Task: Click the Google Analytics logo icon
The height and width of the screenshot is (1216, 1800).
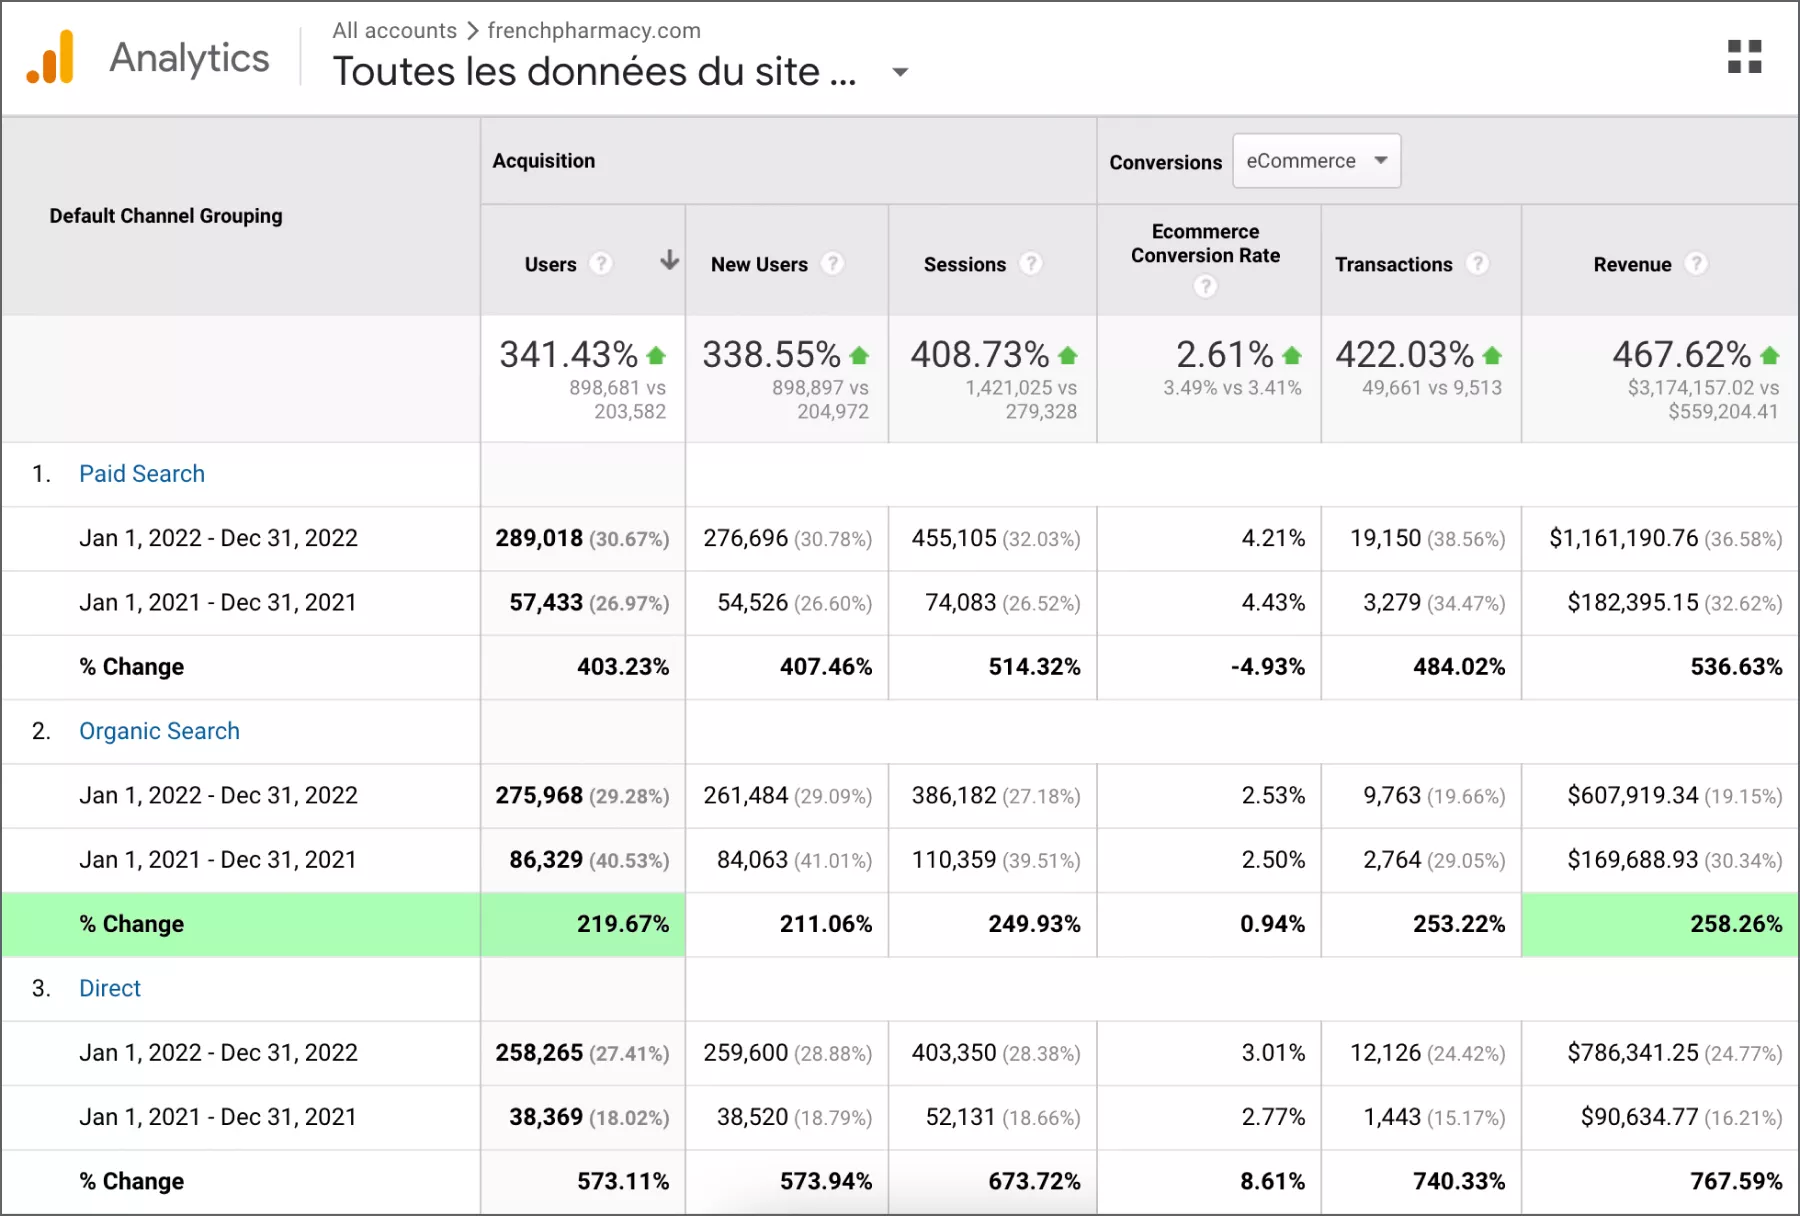Action: pos(51,58)
